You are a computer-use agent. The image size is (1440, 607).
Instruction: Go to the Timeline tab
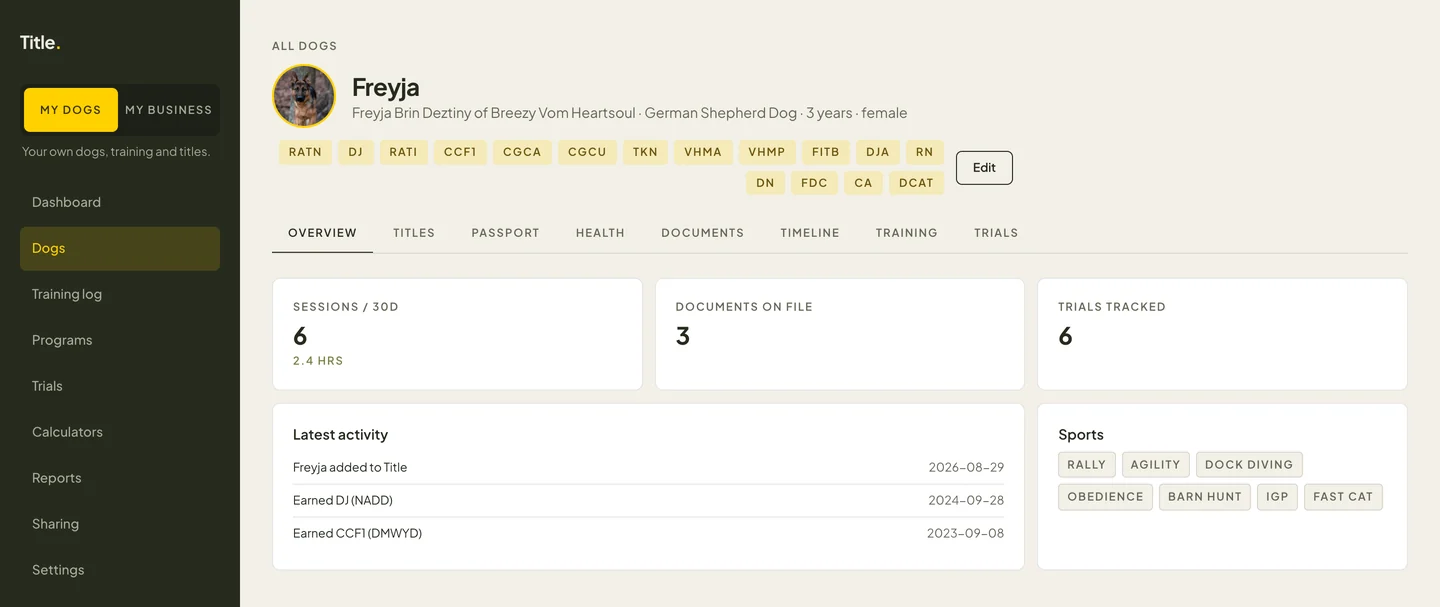[x=810, y=233]
